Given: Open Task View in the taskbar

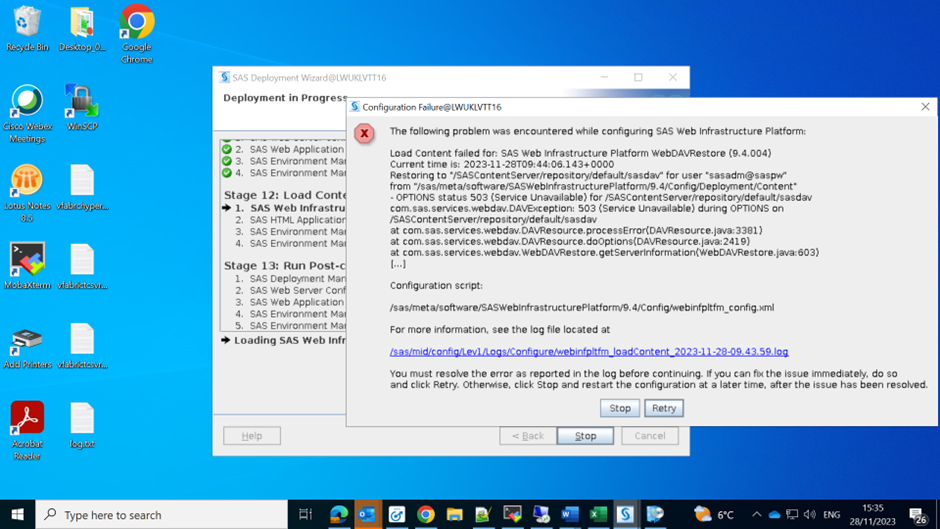Looking at the screenshot, I should click(305, 515).
